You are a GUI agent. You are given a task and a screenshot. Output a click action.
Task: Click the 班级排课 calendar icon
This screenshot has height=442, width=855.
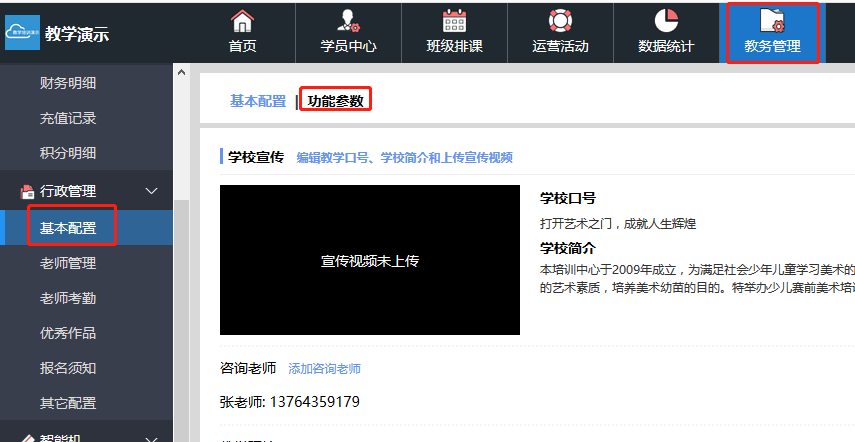coord(454,20)
